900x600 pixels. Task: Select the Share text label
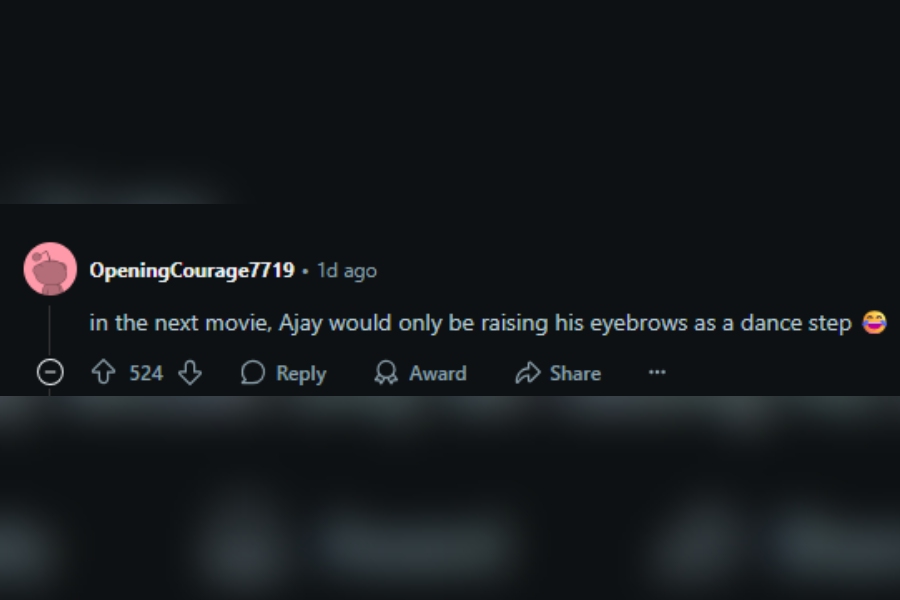[575, 373]
